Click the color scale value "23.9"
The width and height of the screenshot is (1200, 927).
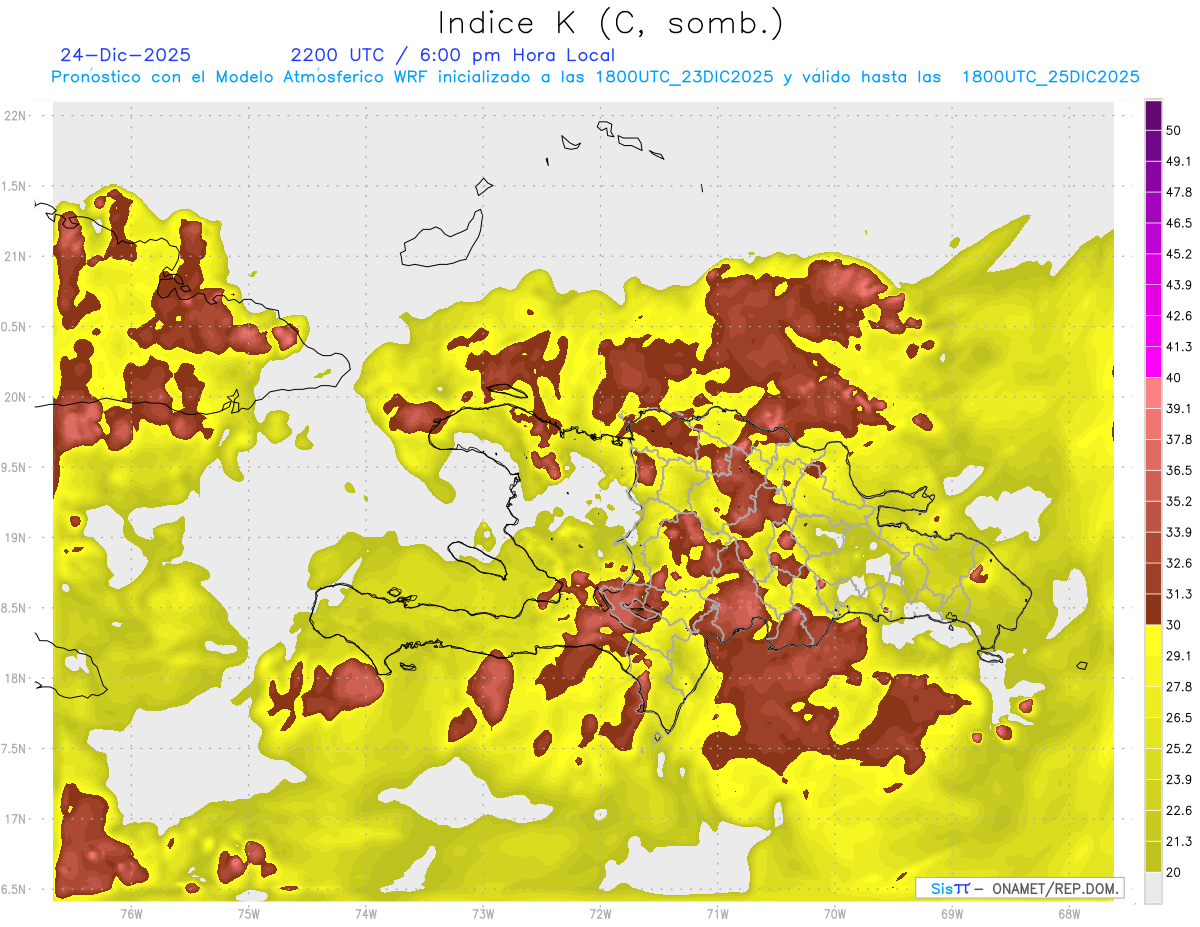pyautogui.click(x=1178, y=779)
